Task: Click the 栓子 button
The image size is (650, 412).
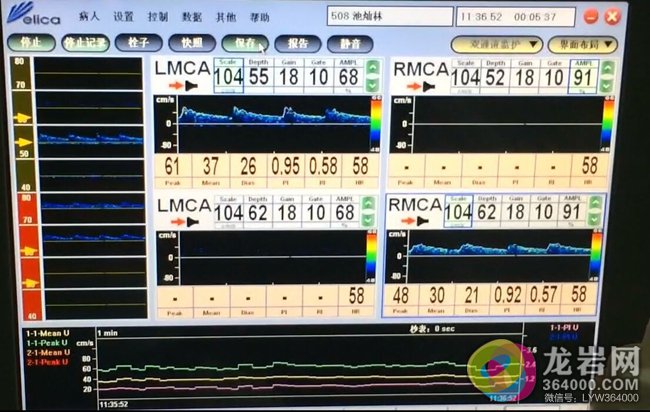Action: pos(138,43)
